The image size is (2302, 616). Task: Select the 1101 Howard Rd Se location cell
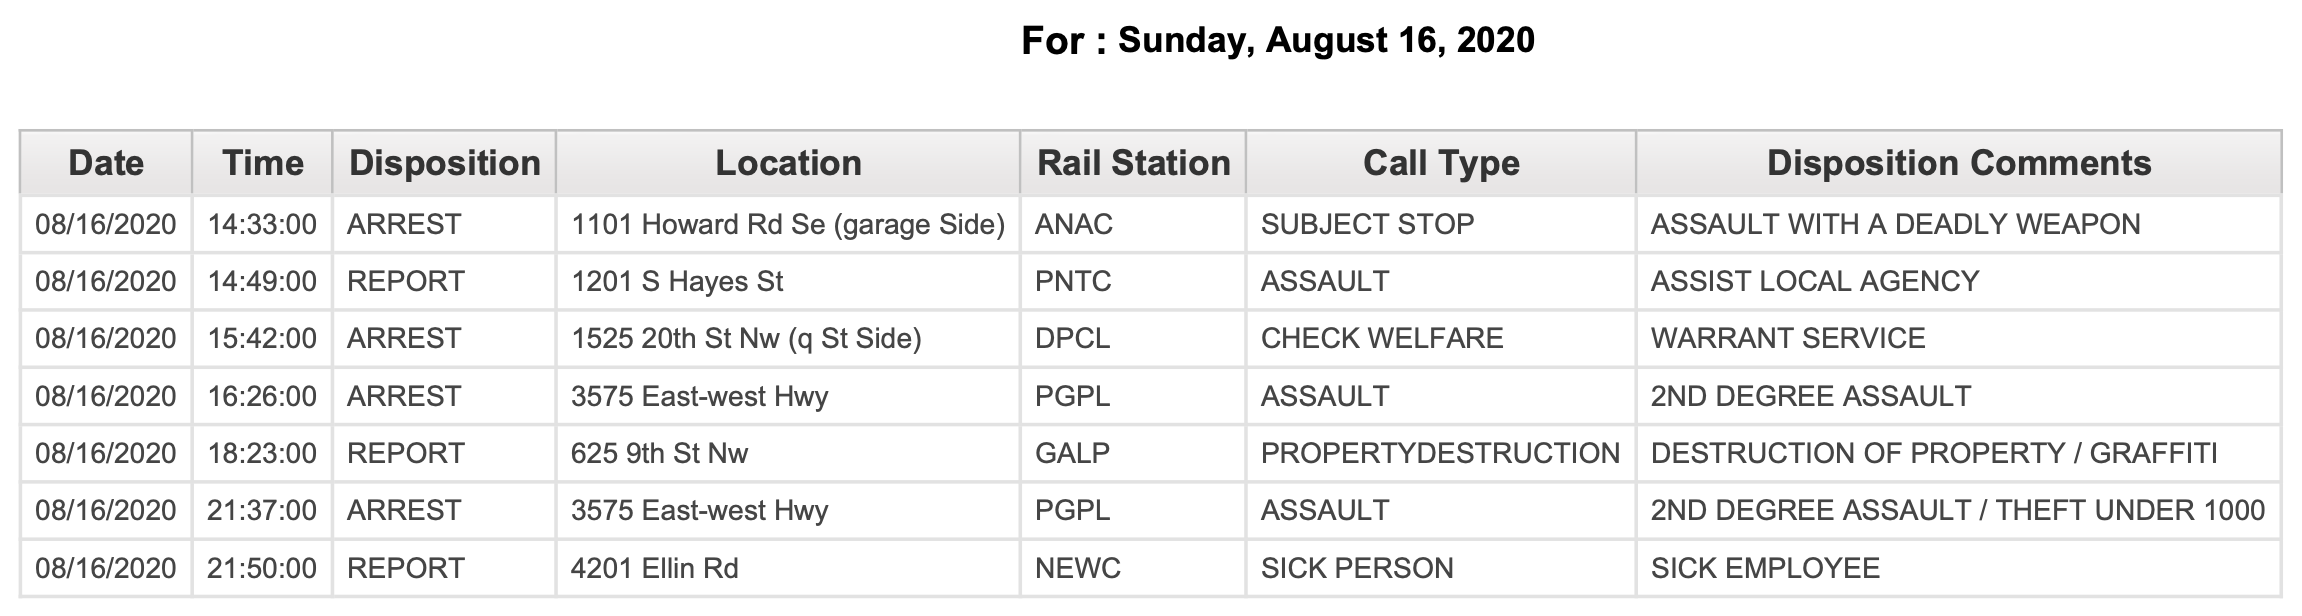point(788,224)
